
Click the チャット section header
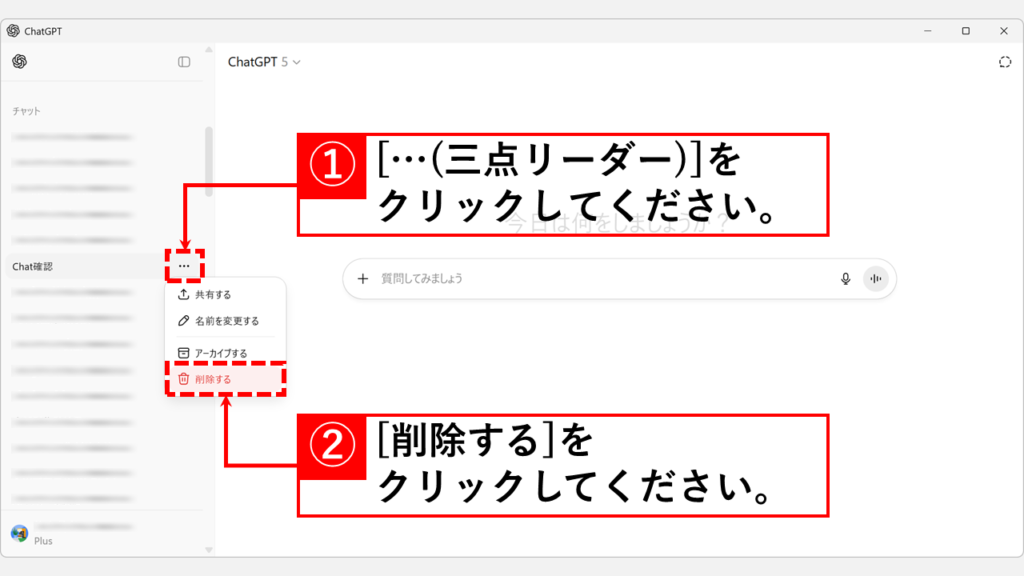[27, 111]
